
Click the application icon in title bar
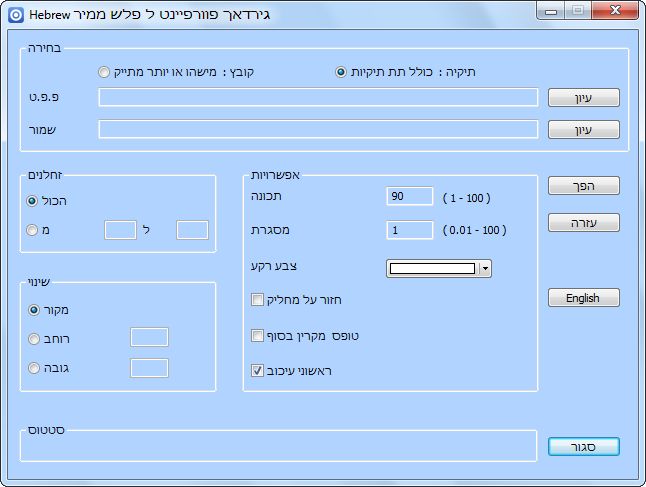[x=16, y=15]
